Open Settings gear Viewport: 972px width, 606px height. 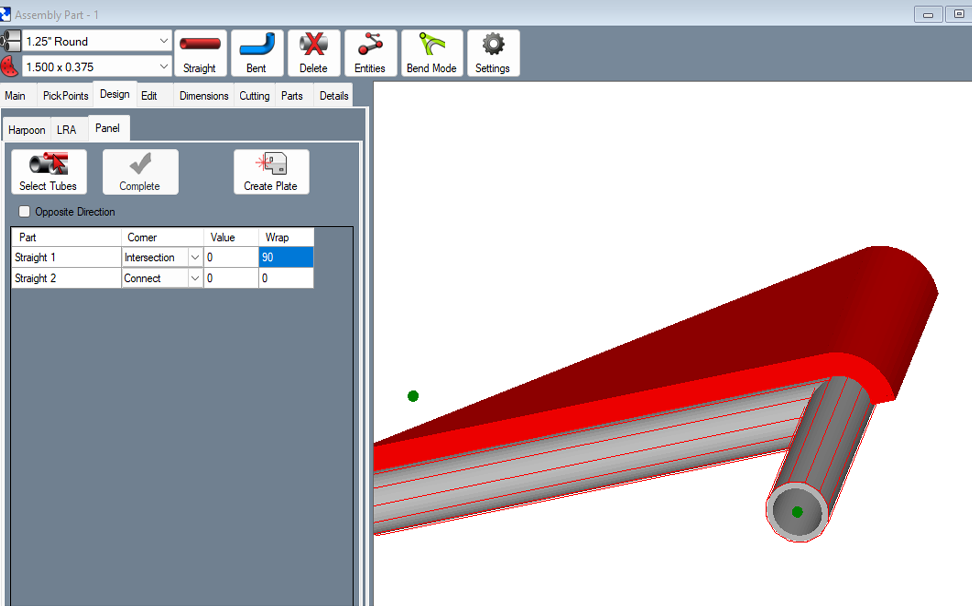coord(493,53)
